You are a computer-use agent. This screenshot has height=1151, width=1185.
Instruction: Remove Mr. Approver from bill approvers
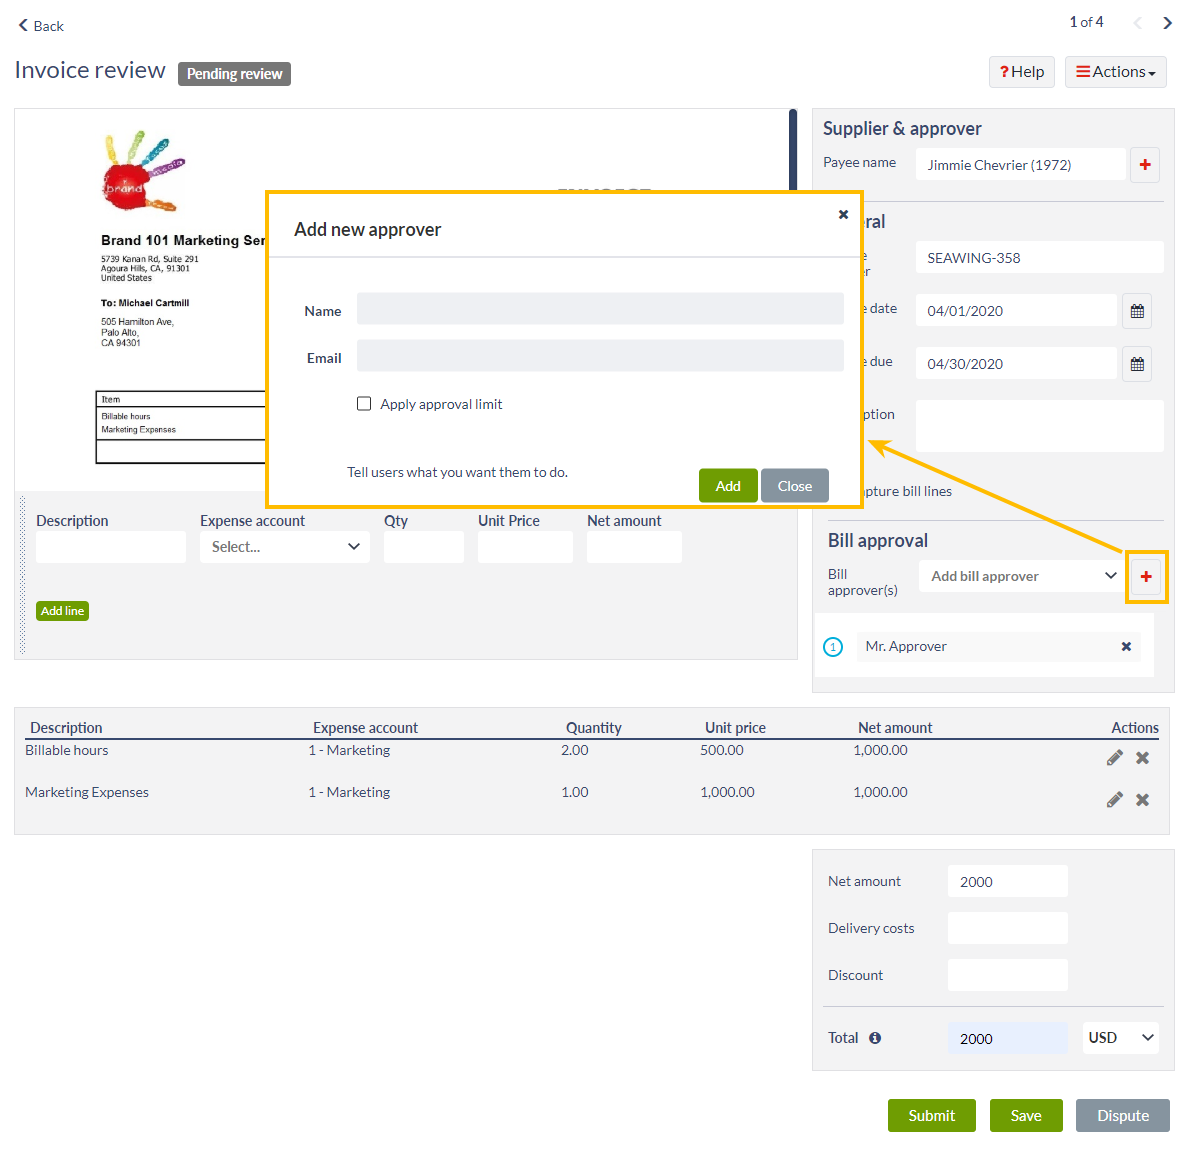click(1126, 646)
